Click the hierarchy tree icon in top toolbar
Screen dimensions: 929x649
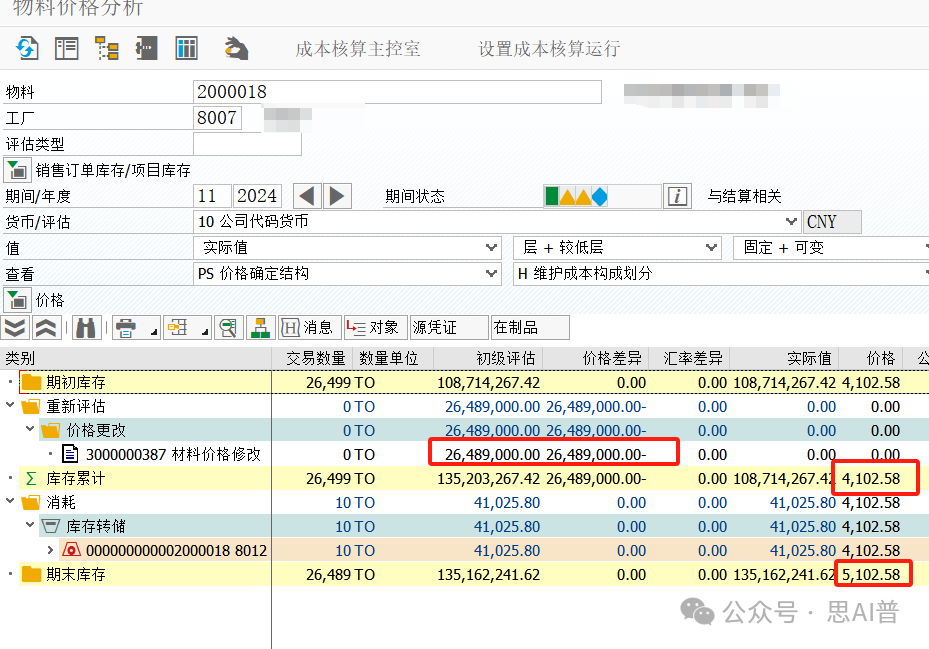(x=106, y=48)
